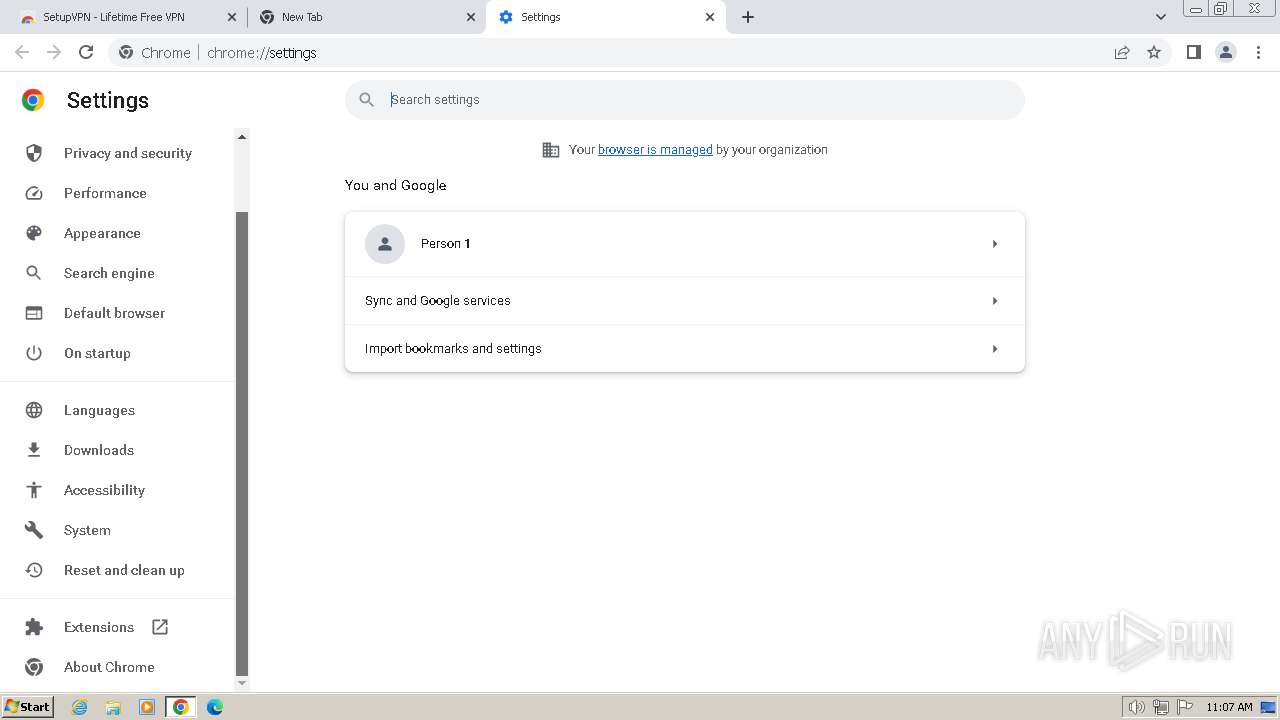Switch to the New Tab tab
Image resolution: width=1280 pixels, height=720 pixels.
(x=367, y=17)
